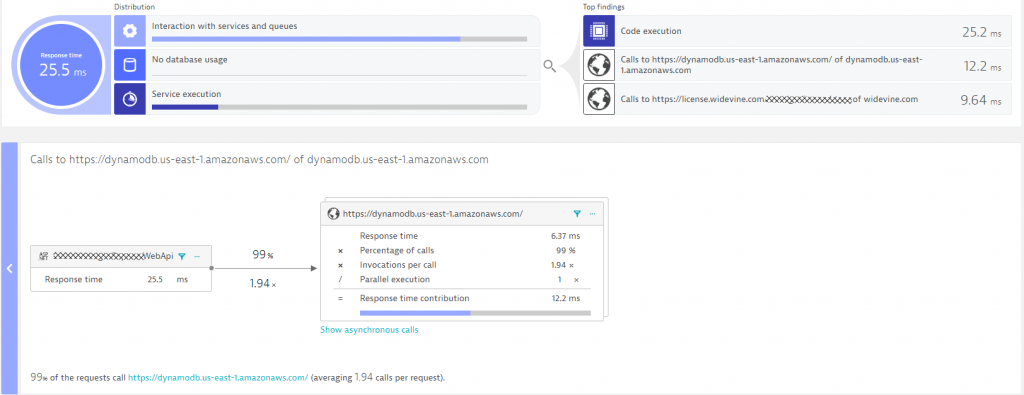The height and width of the screenshot is (395, 1024).
Task: Open the dynamodb URL link in summary sentence
Action: pos(218,377)
